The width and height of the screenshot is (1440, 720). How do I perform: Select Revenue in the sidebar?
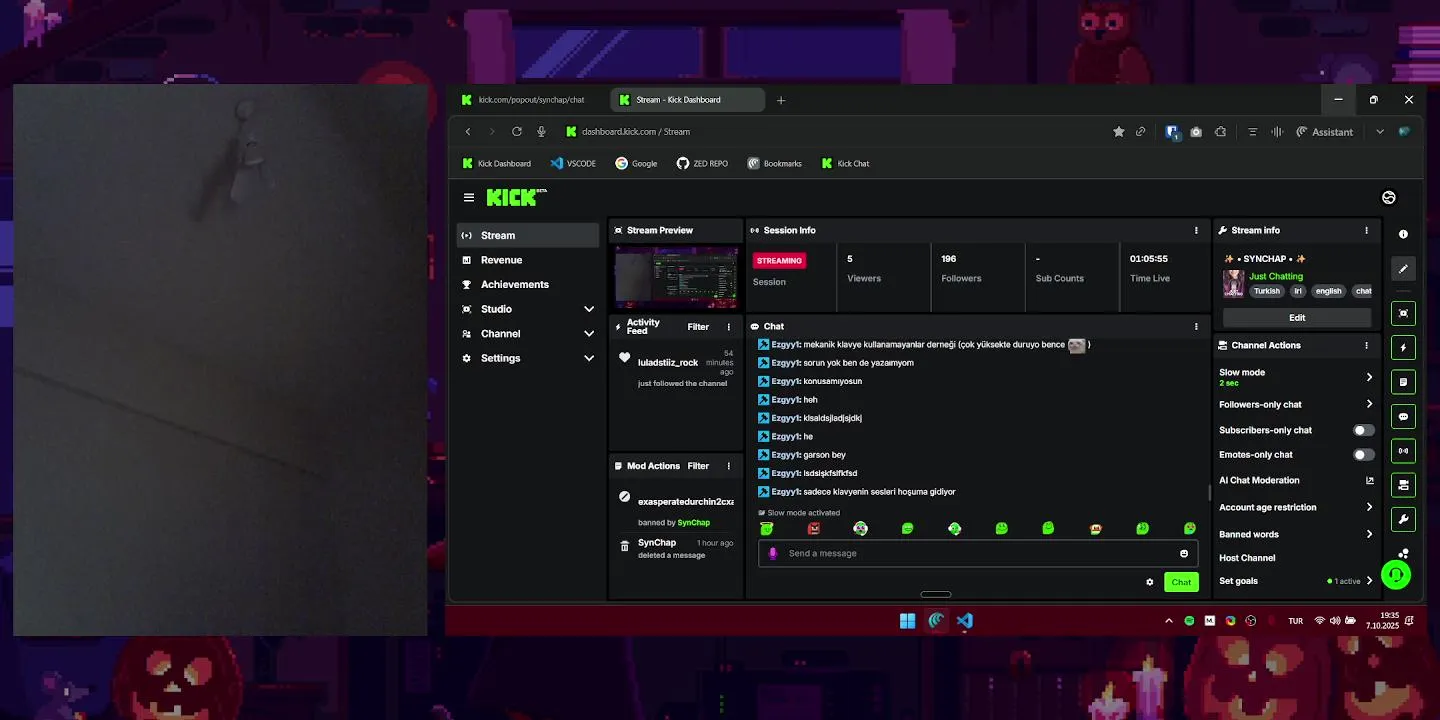coord(528,260)
